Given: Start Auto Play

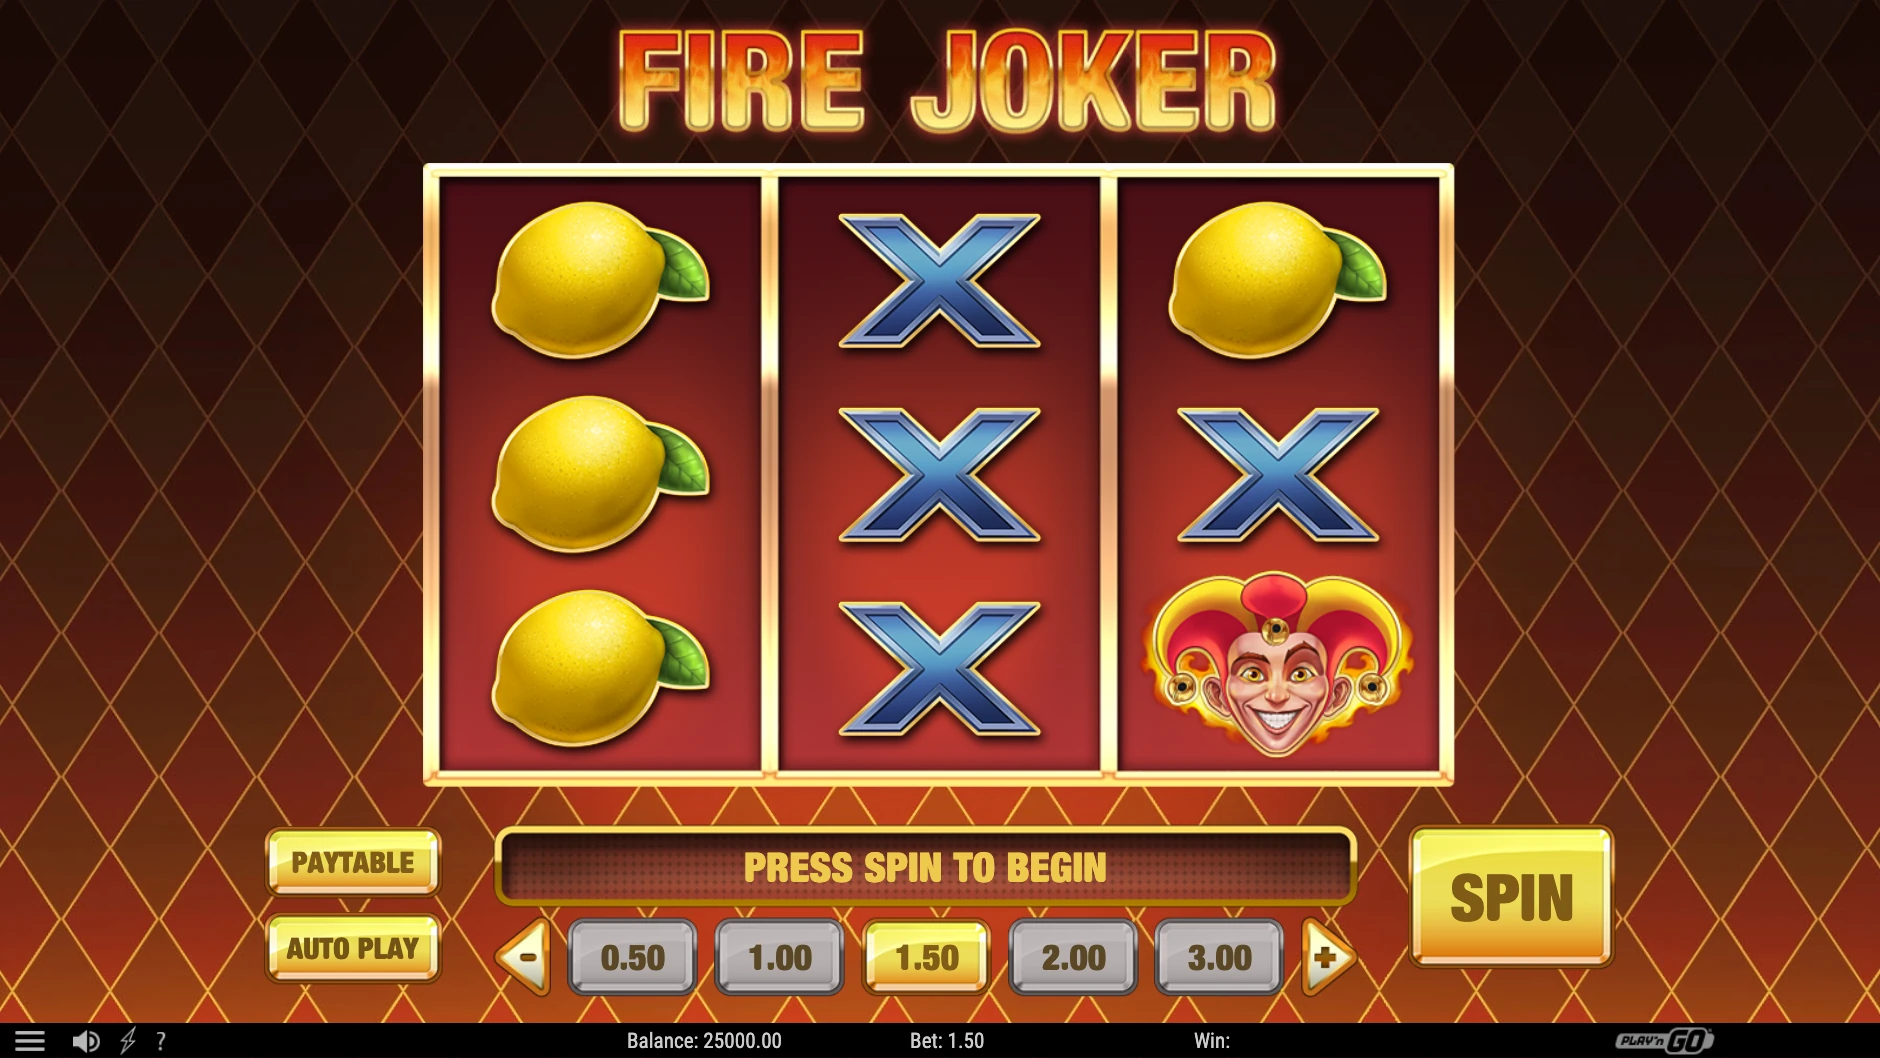Looking at the screenshot, I should [353, 948].
